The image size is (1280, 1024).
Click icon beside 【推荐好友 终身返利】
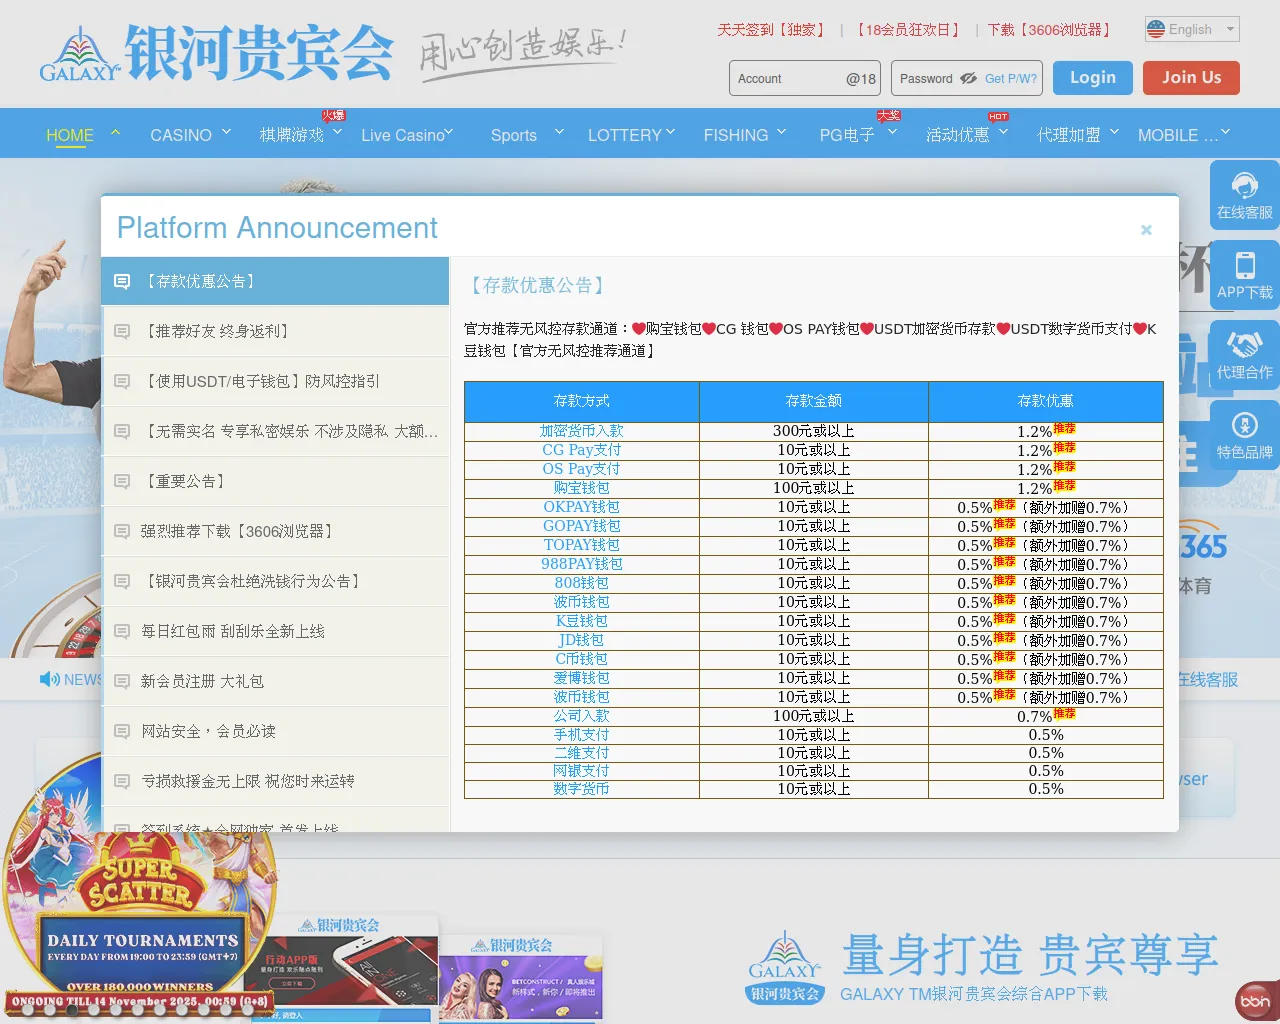point(122,331)
